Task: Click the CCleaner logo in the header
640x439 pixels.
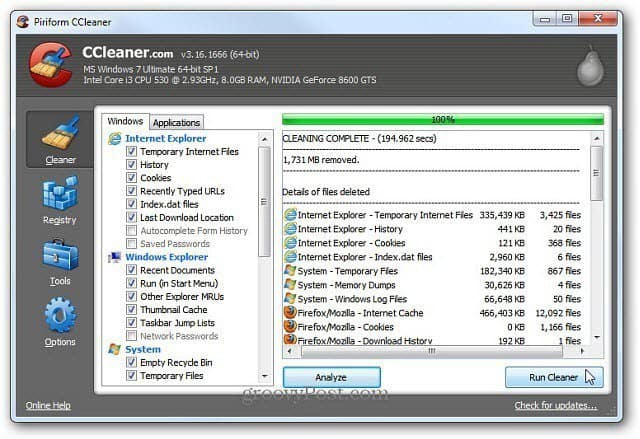Action: [x=51, y=65]
